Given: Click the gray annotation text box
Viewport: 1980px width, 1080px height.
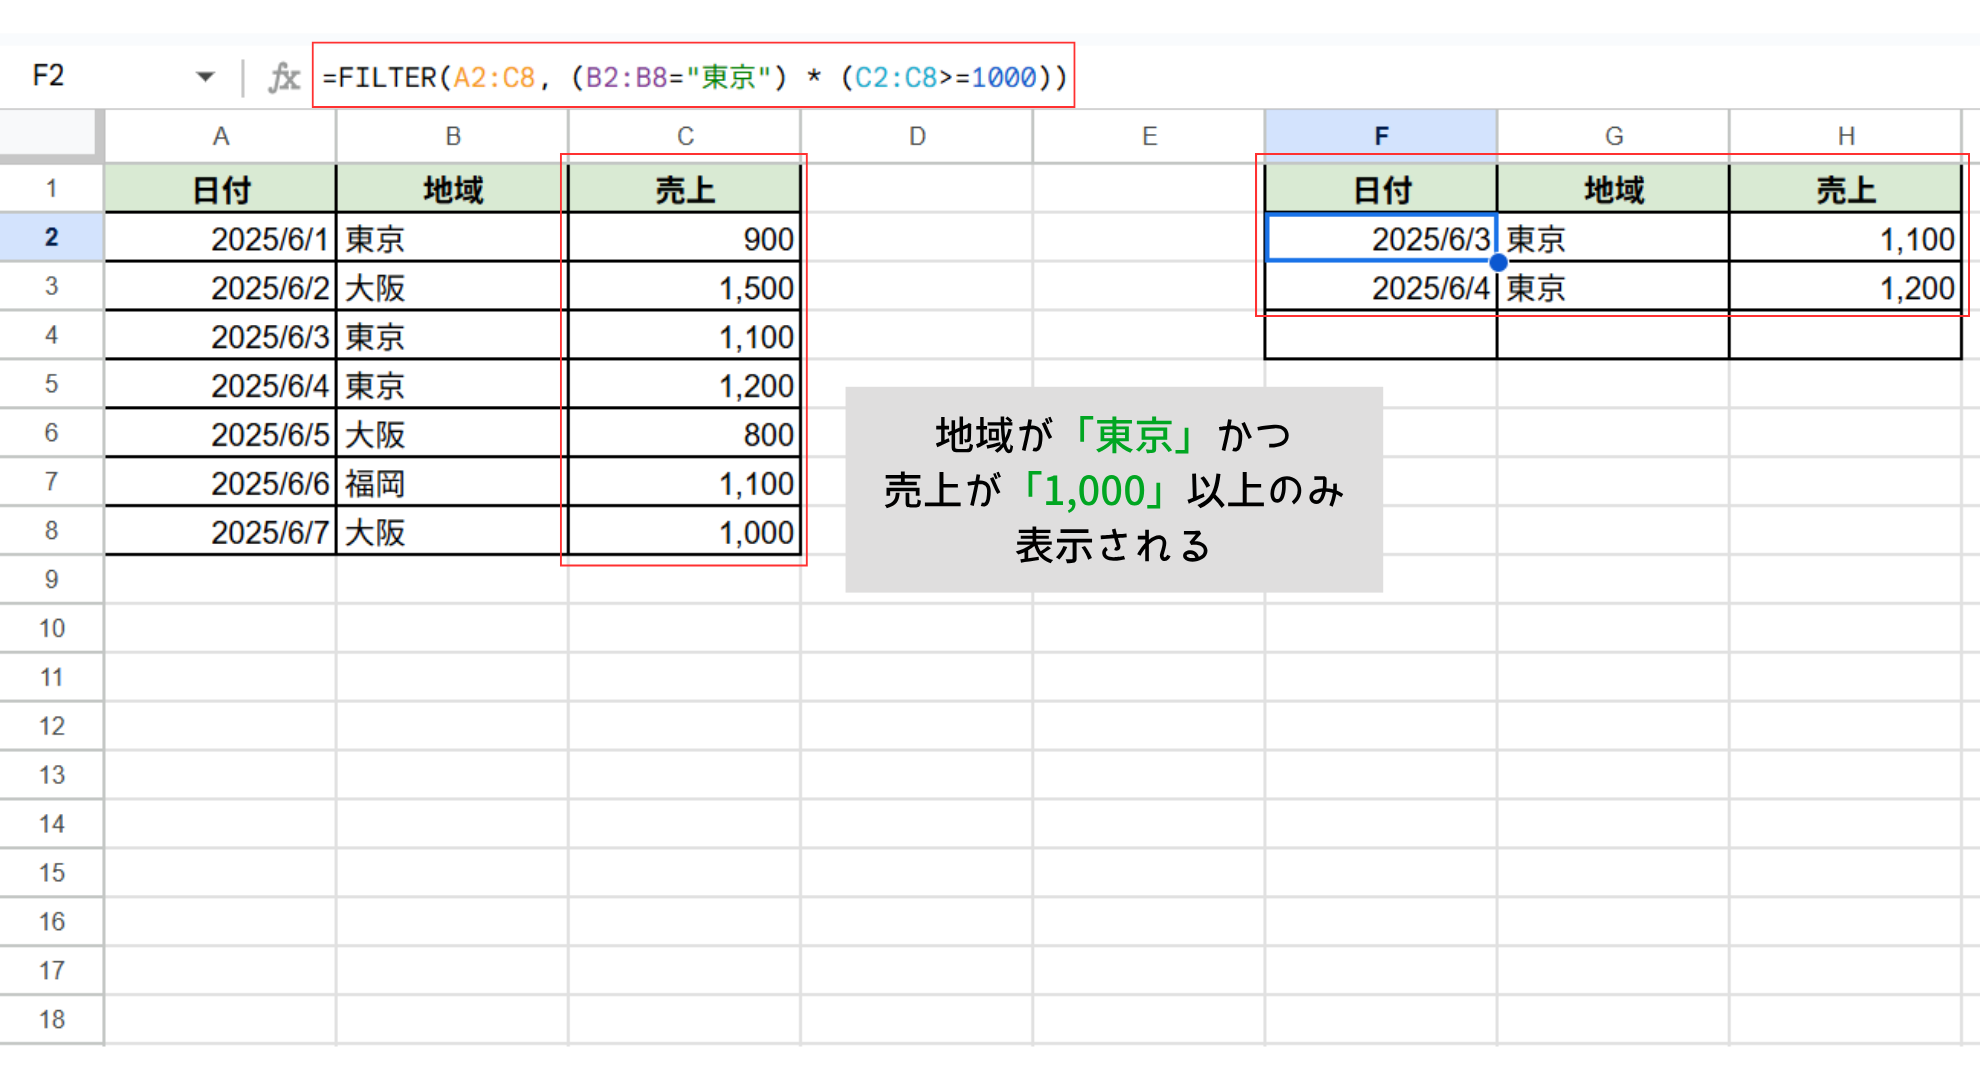Looking at the screenshot, I should tap(1114, 490).
